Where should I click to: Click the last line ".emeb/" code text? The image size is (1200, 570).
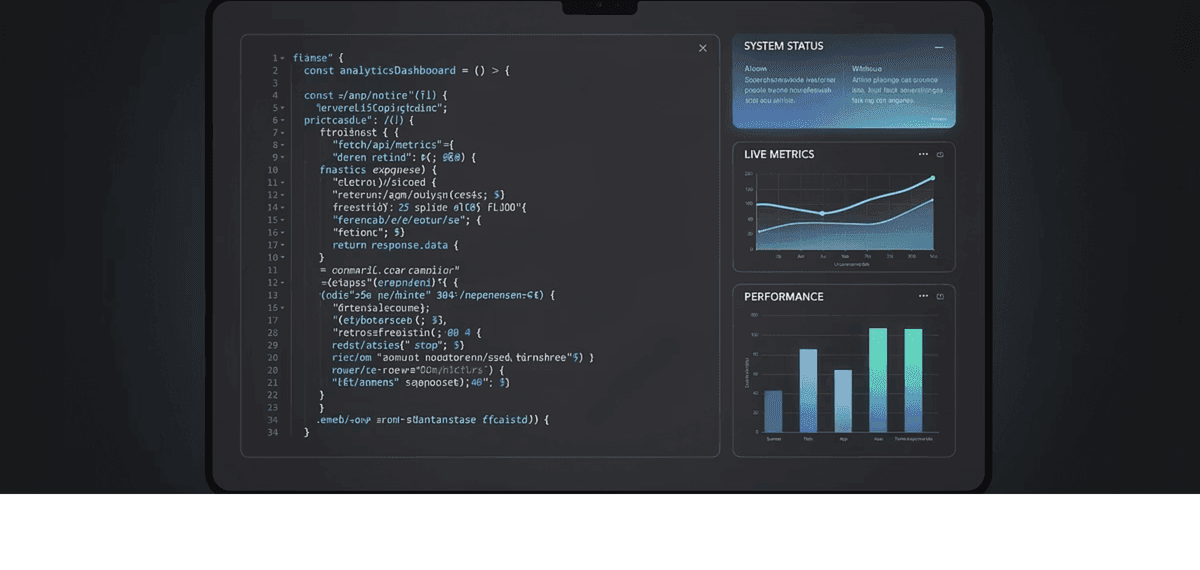click(x=433, y=420)
